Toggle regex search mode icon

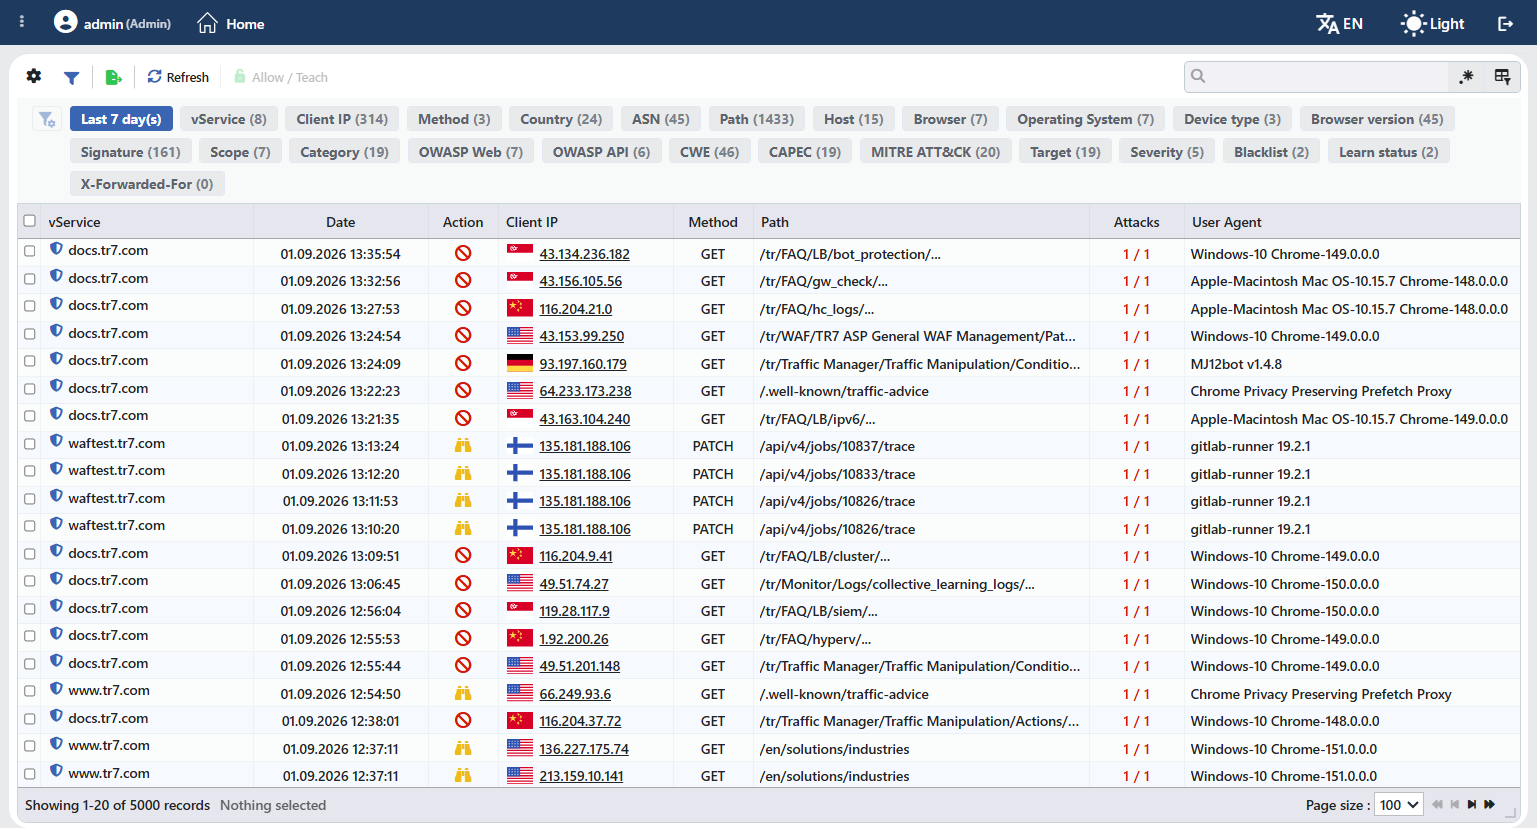pyautogui.click(x=1466, y=77)
